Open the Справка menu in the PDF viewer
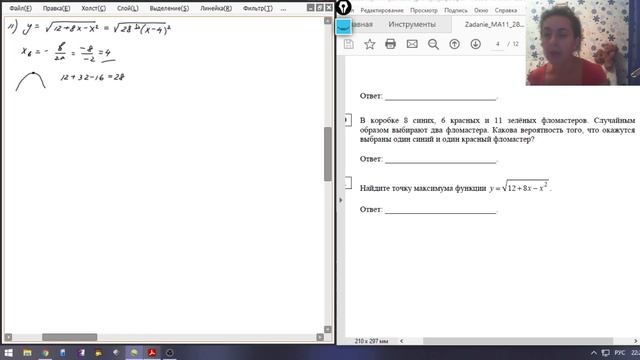The width and height of the screenshot is (640, 360). [506, 10]
